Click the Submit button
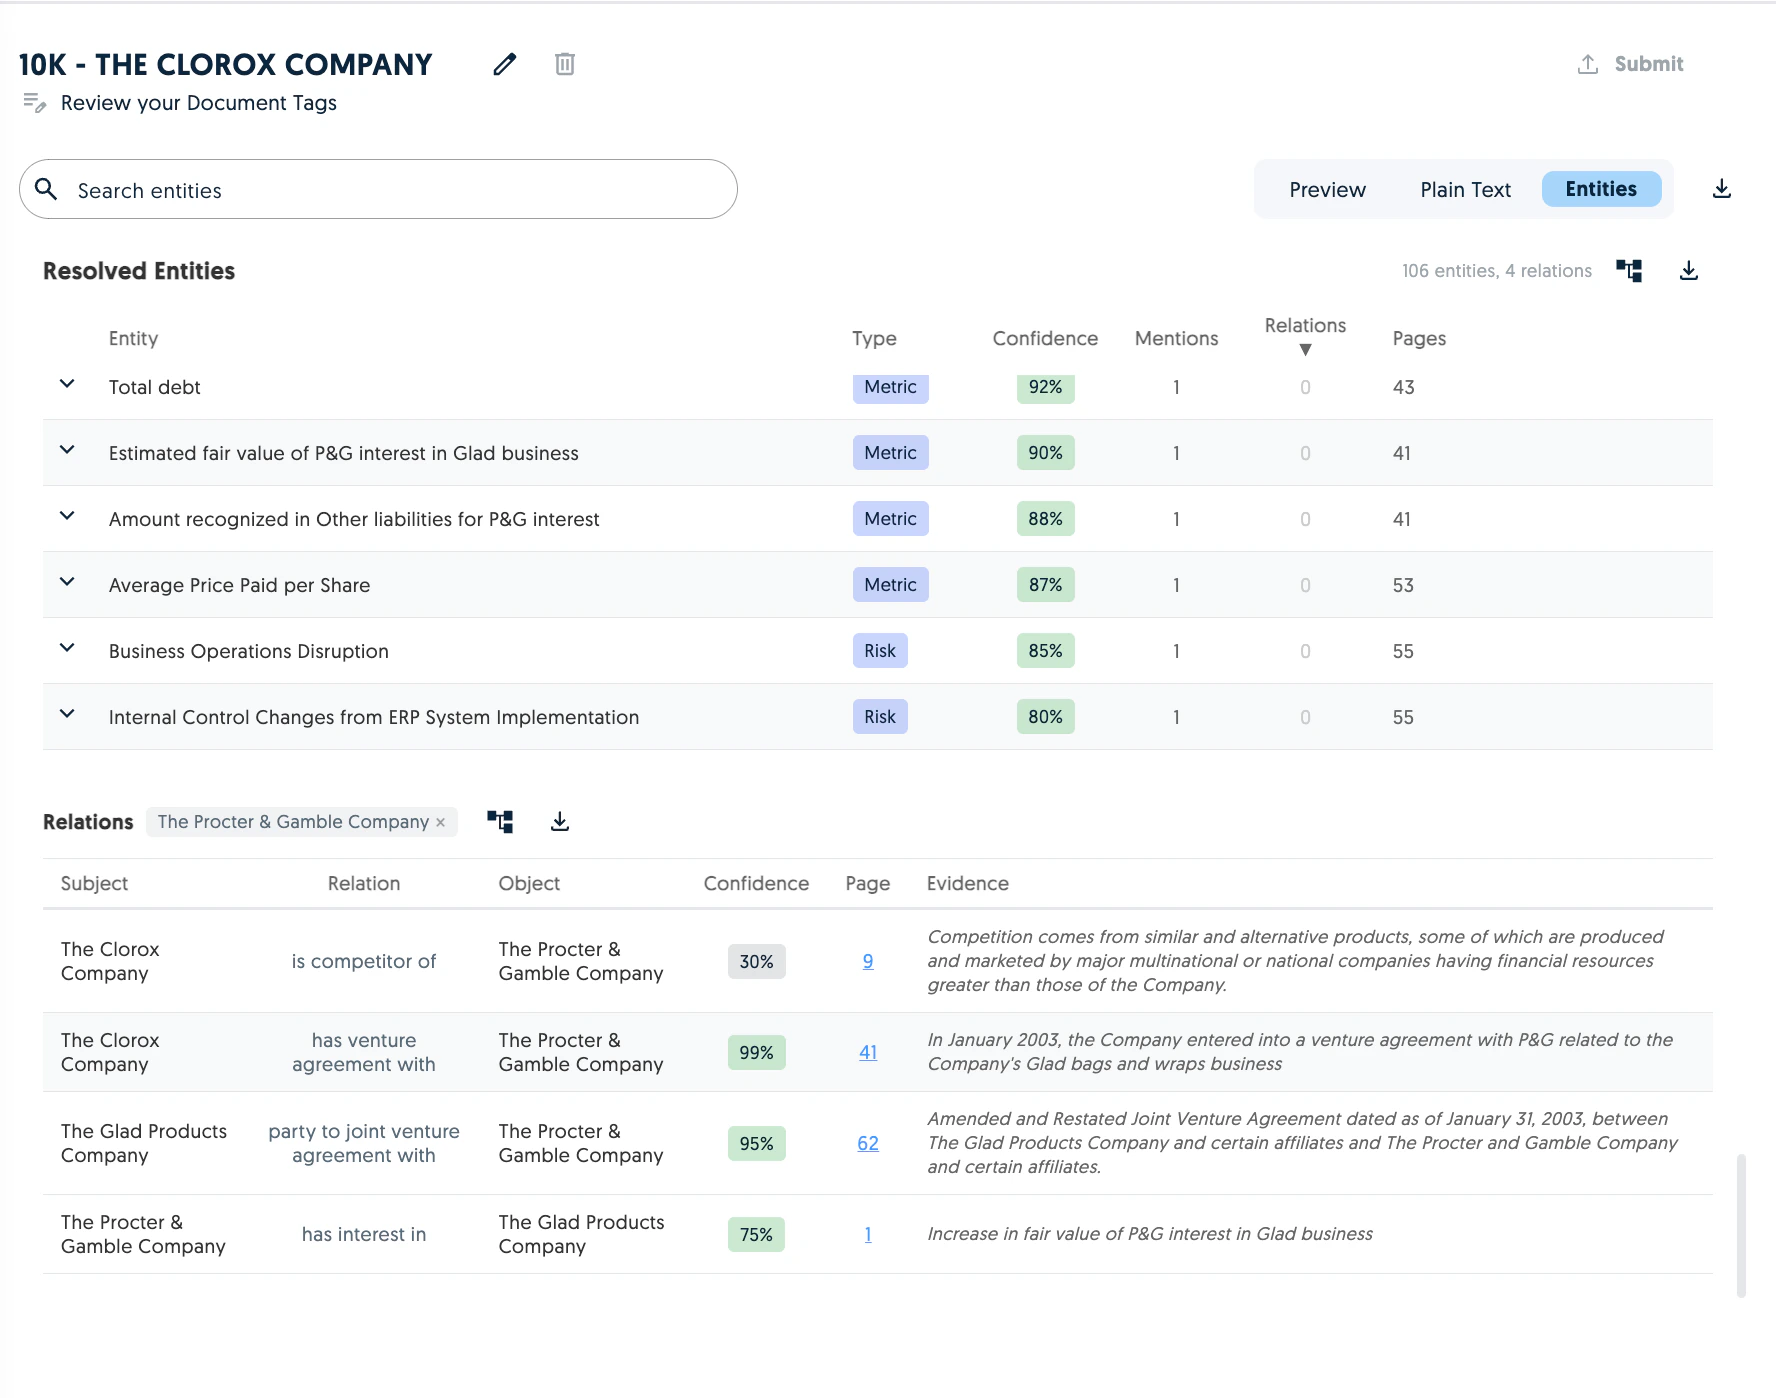 coord(1631,64)
